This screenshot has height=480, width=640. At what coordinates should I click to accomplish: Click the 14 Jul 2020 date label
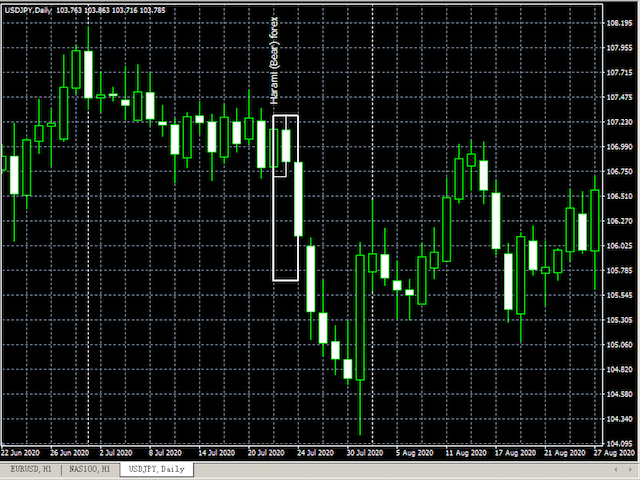[x=217, y=453]
